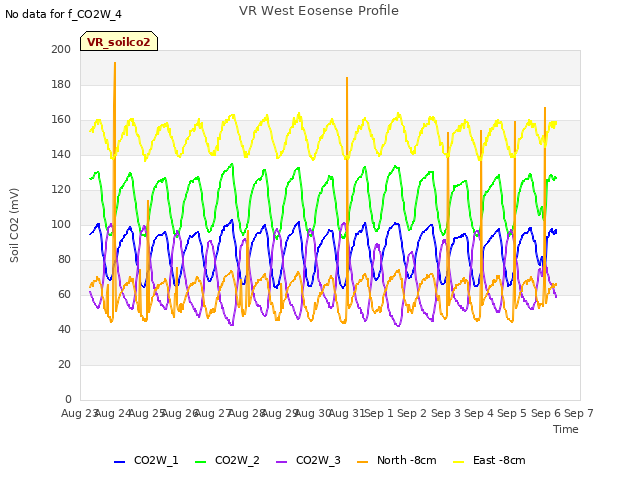Click the 180 y-axis tick label
The image size is (640, 480).
coord(61,84)
